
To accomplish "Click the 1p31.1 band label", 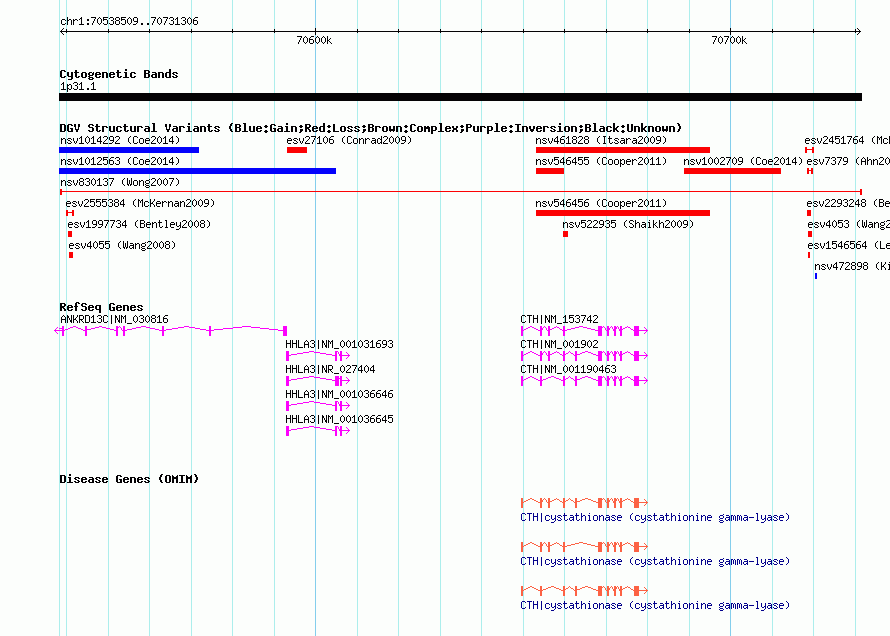I will point(78,86).
